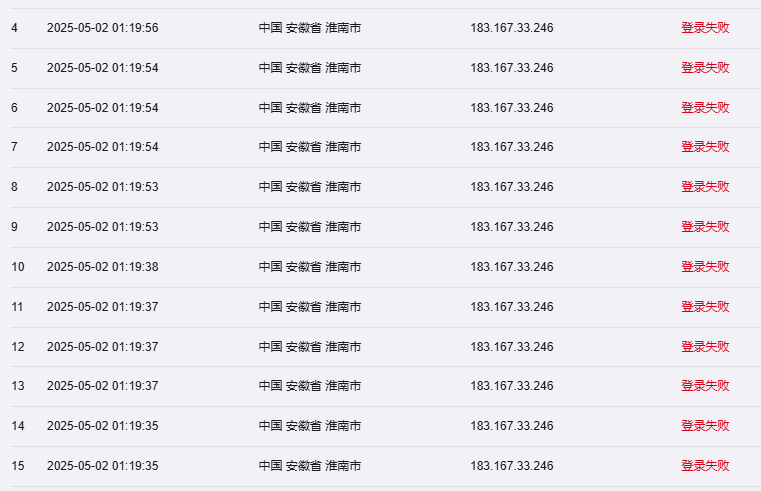The width and height of the screenshot is (761, 491).
Task: Select the timestamp 2025-05-02 01:19:56
Action: (x=103, y=28)
